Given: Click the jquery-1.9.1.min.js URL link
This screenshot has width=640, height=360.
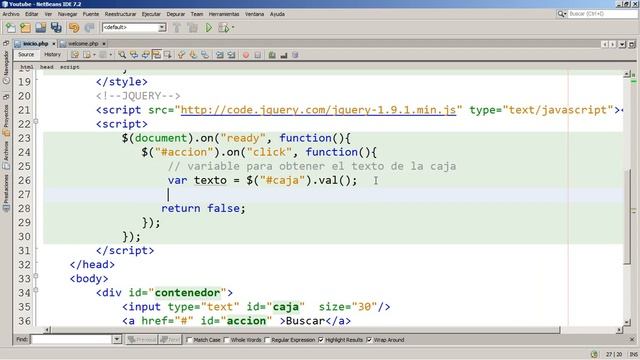Looking at the screenshot, I should (x=318, y=110).
